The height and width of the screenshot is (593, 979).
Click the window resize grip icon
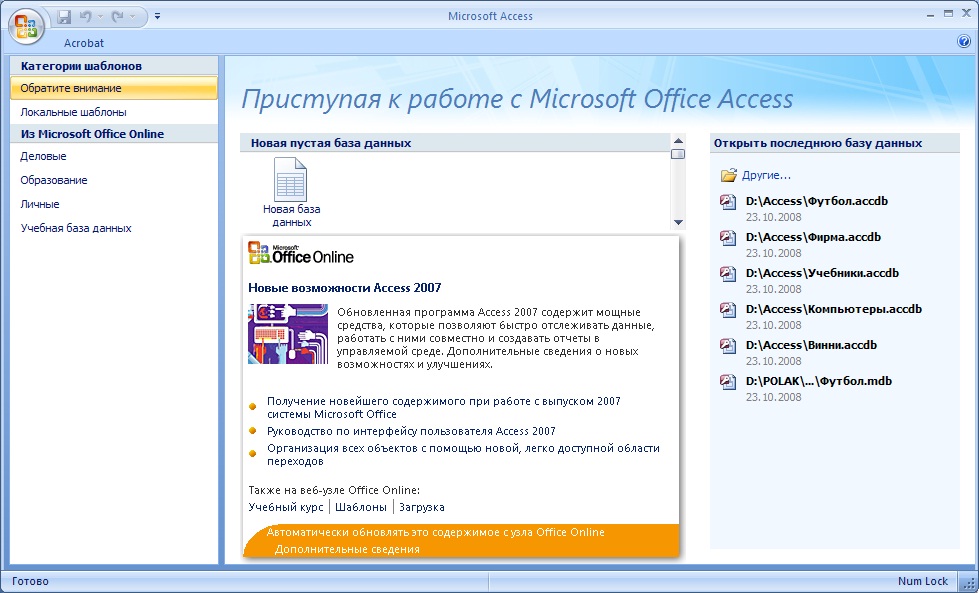[966, 582]
